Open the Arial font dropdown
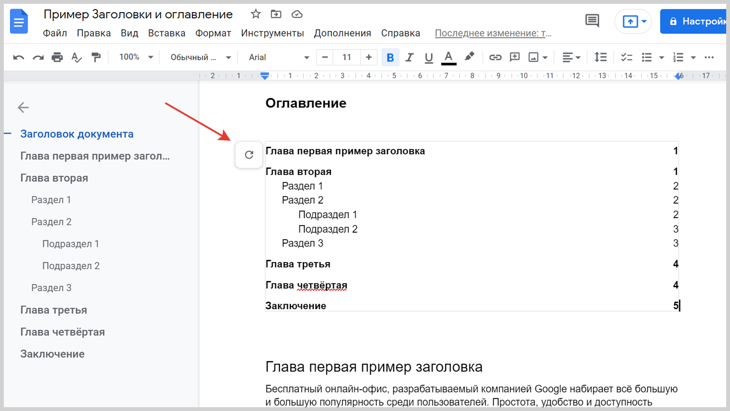Image resolution: width=730 pixels, height=411 pixels. (278, 57)
